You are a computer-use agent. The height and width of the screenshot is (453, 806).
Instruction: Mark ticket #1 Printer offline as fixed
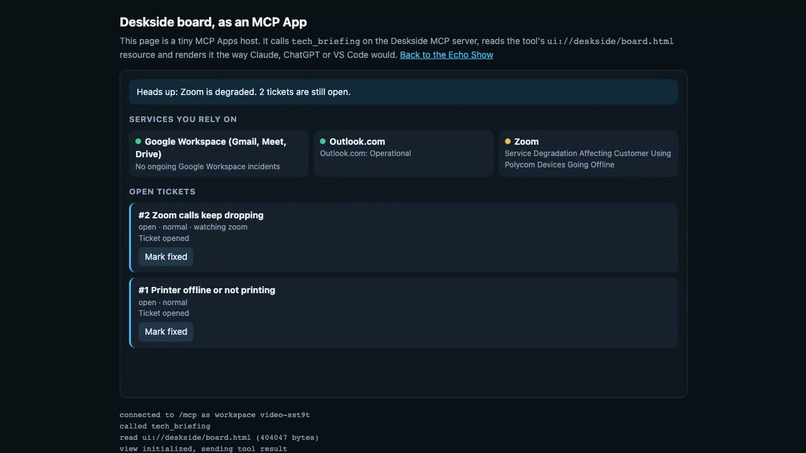point(166,332)
